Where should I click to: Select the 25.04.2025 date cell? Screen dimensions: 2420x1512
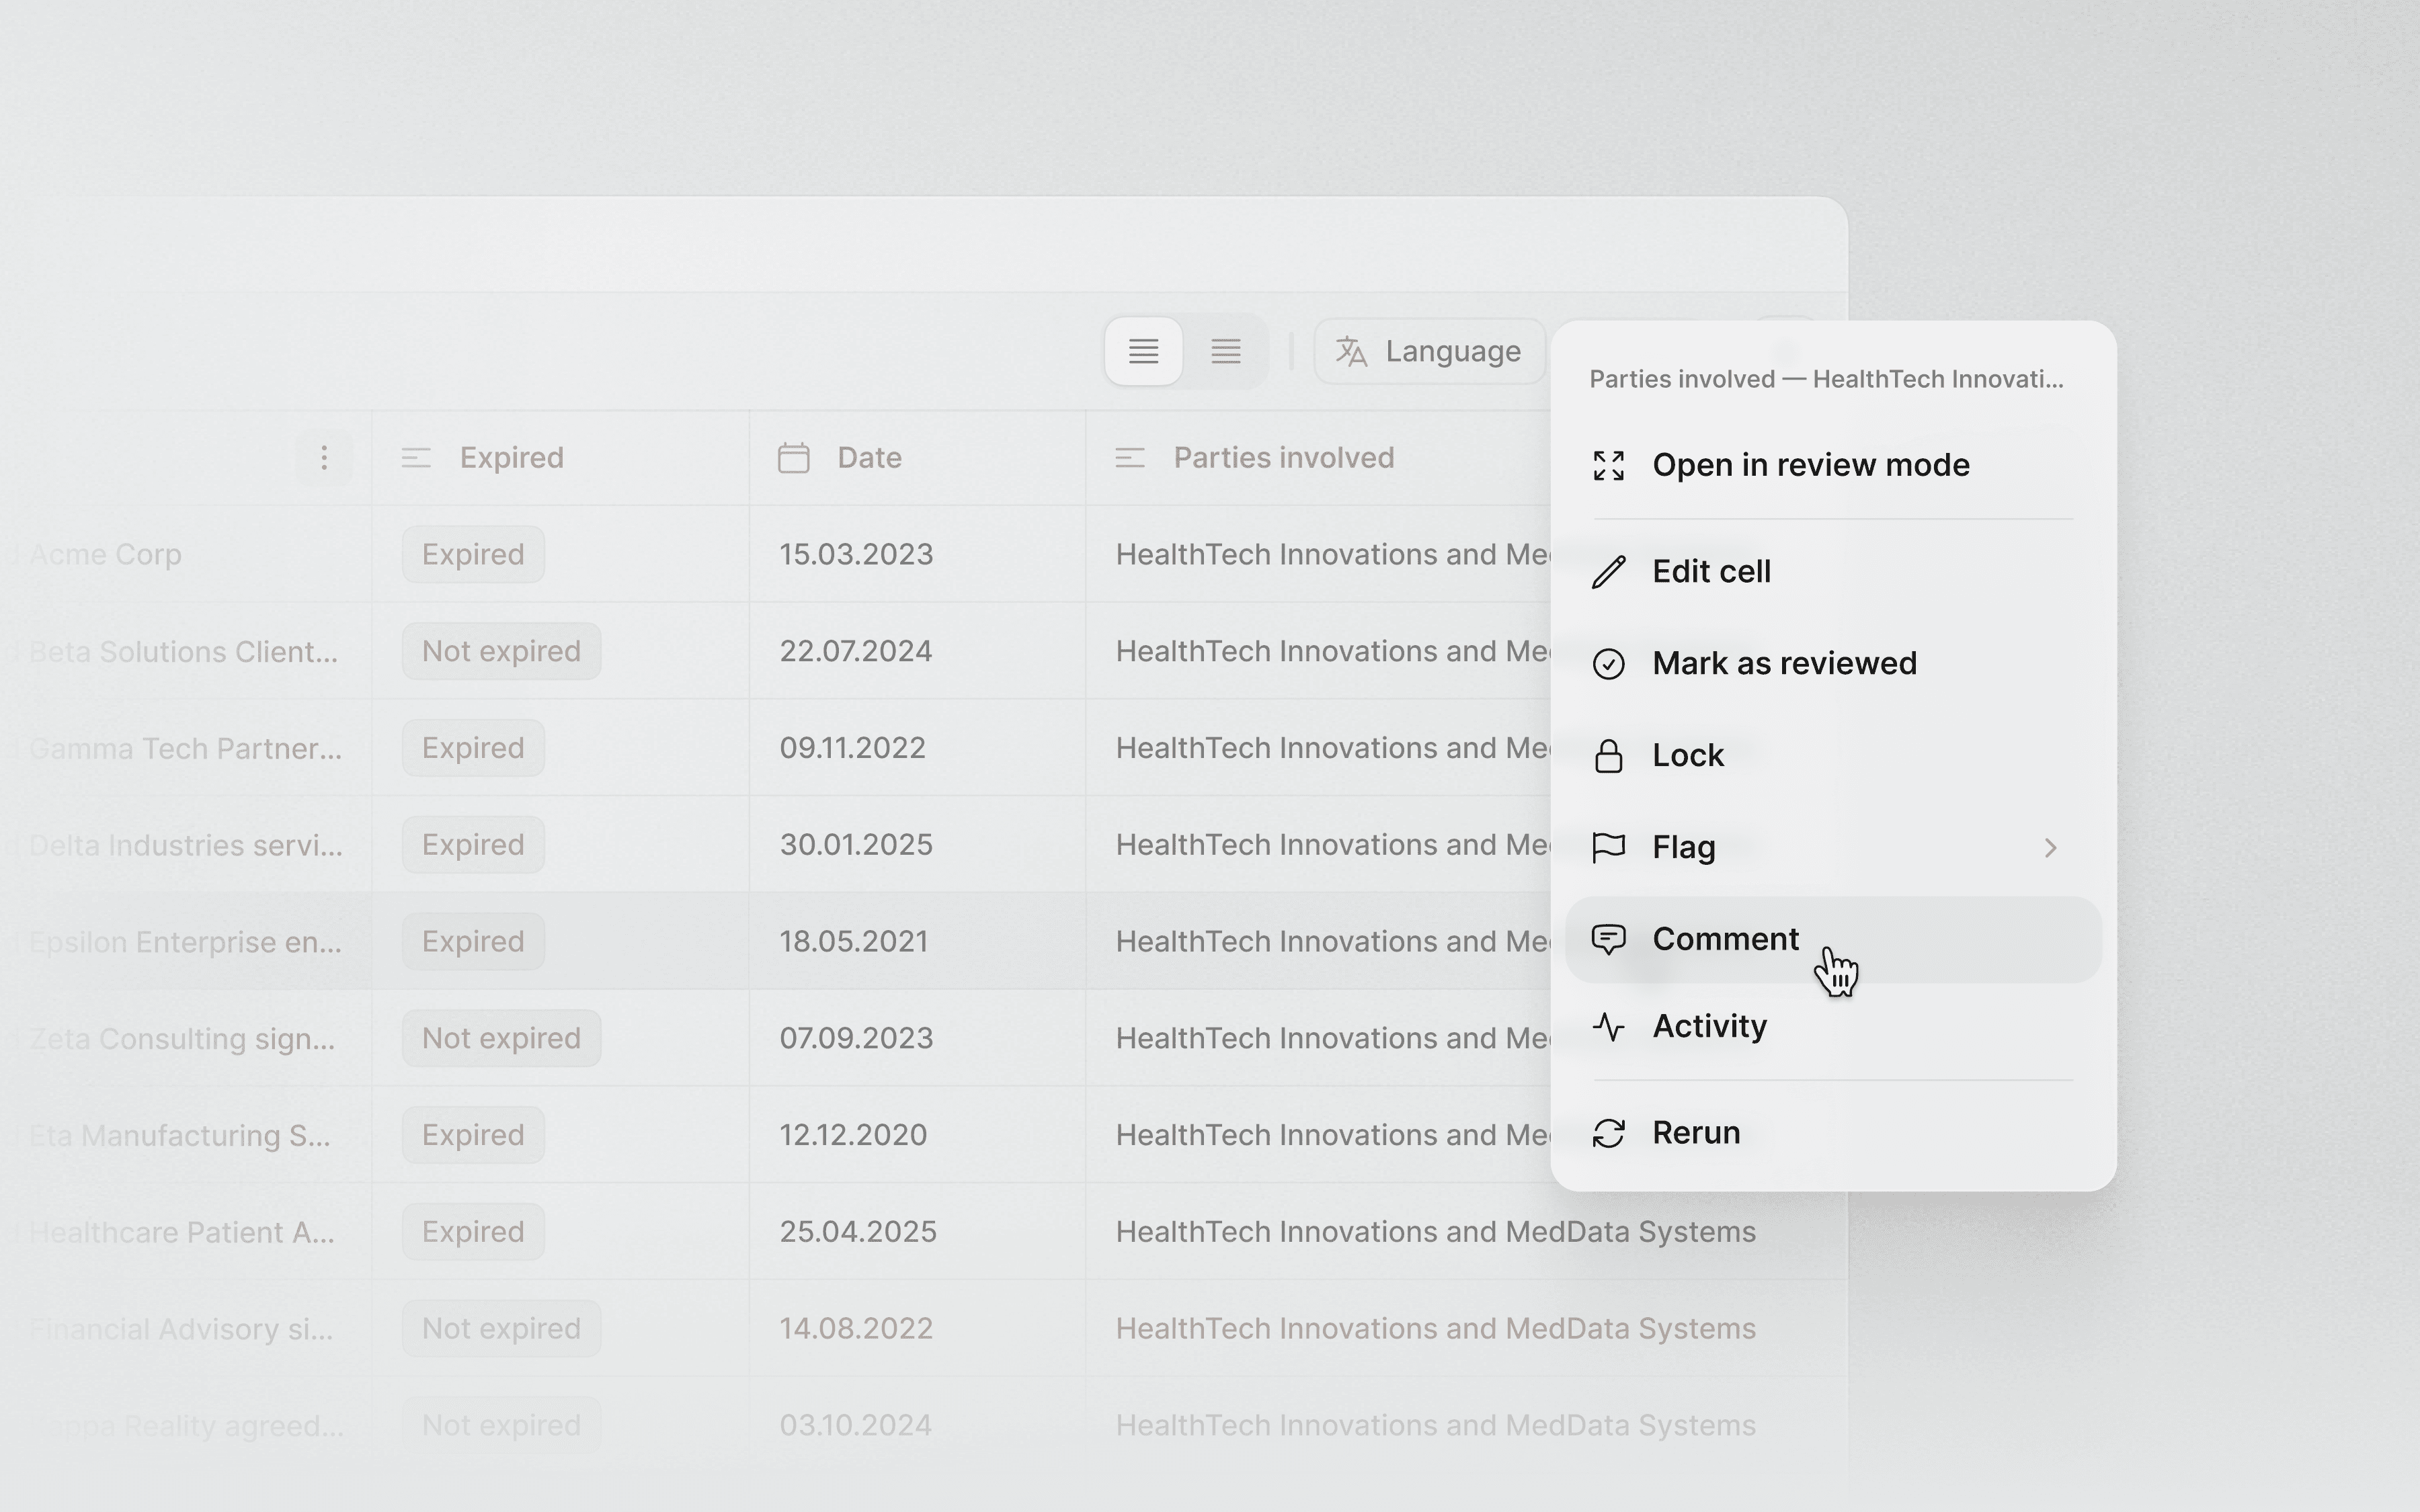pos(858,1232)
